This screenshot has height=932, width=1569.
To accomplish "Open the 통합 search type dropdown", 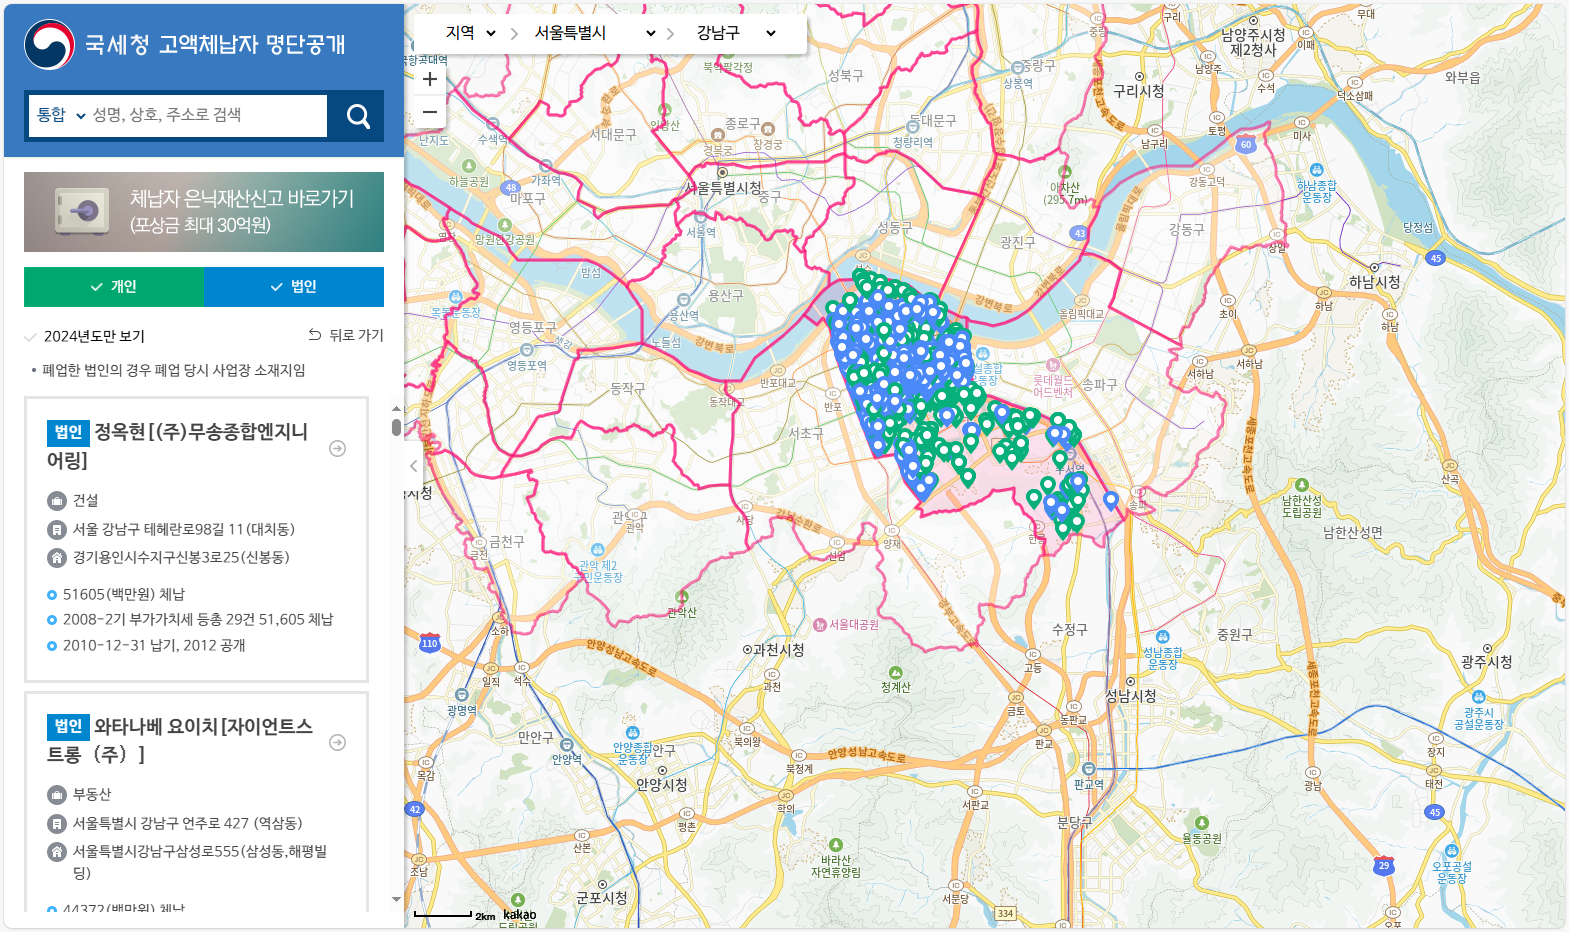I will (60, 115).
